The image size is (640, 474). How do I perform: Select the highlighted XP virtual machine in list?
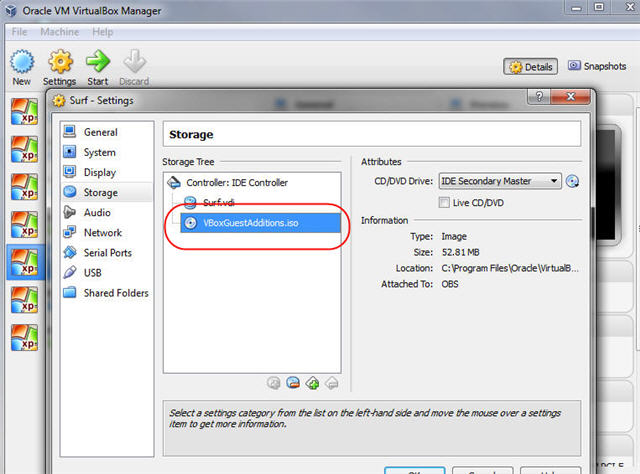tap(24, 262)
